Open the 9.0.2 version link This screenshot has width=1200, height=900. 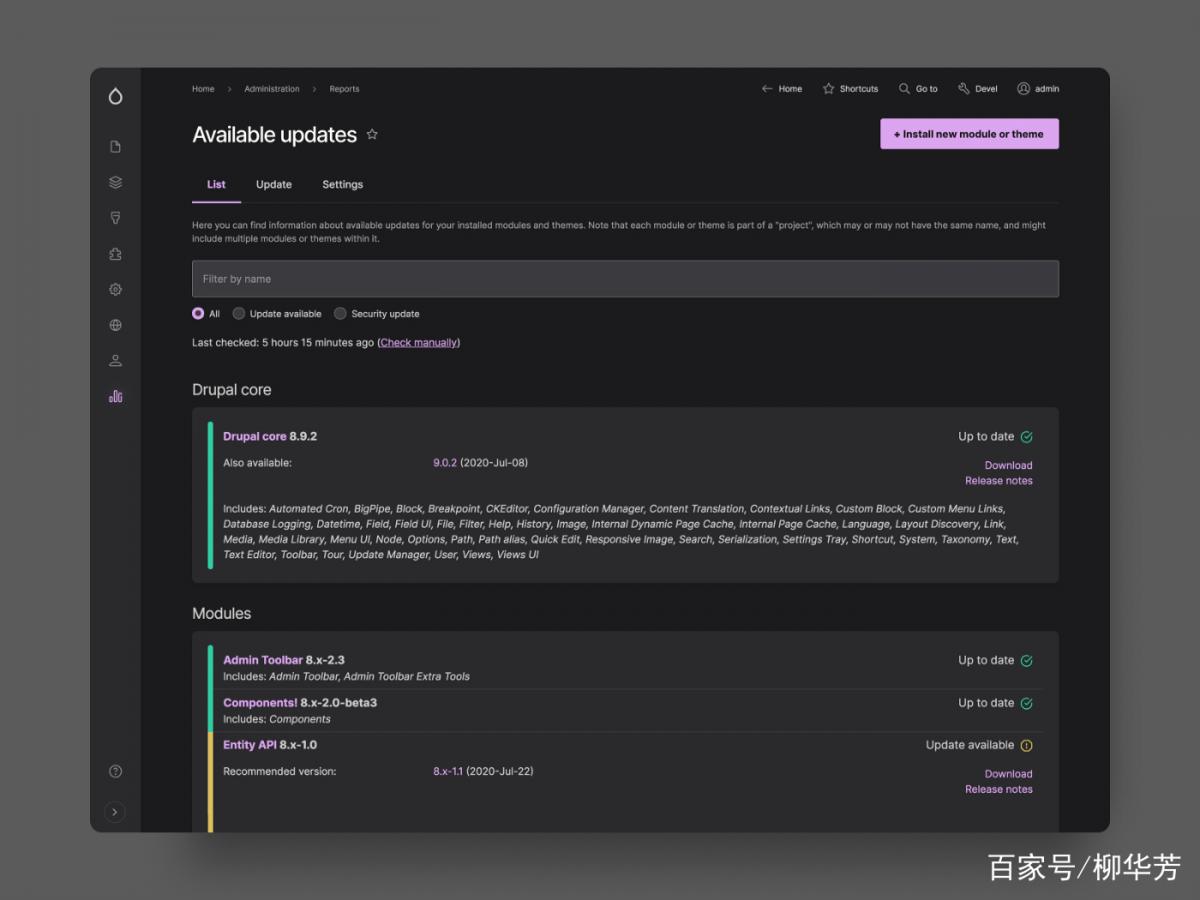tap(445, 464)
